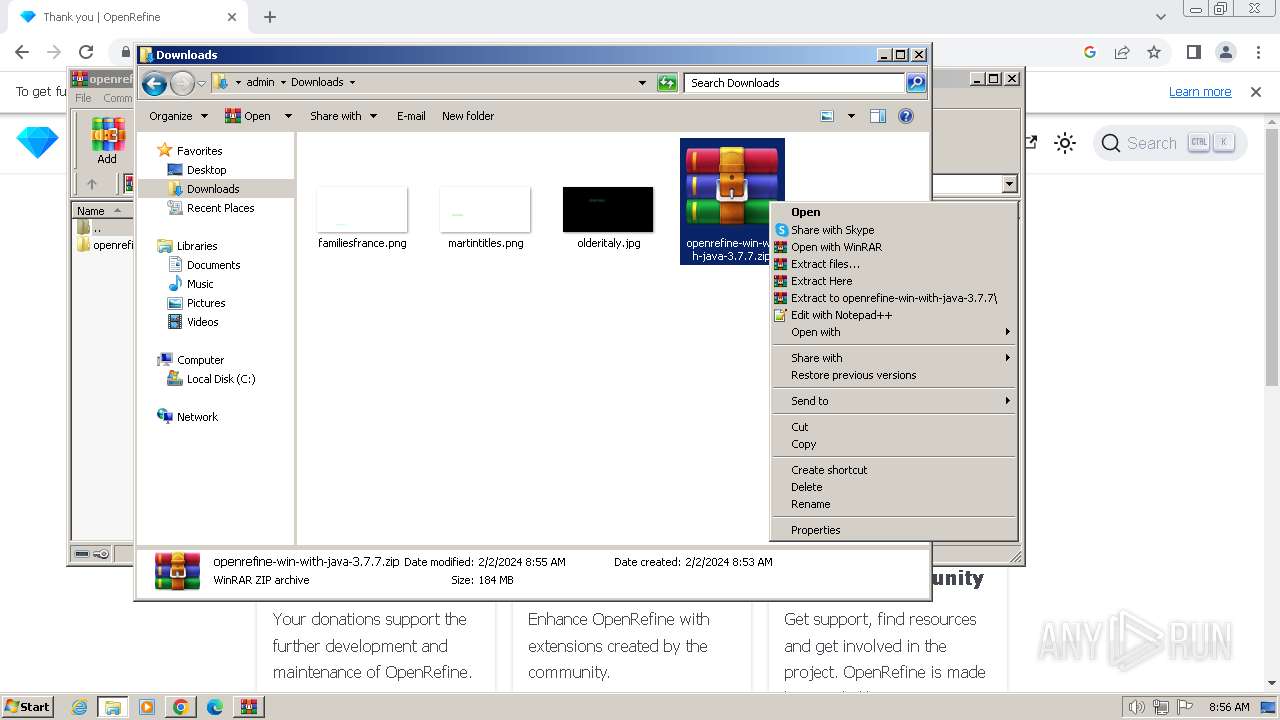This screenshot has width=1280, height=720.
Task: Open Chrome three-dot menu
Action: click(1257, 52)
